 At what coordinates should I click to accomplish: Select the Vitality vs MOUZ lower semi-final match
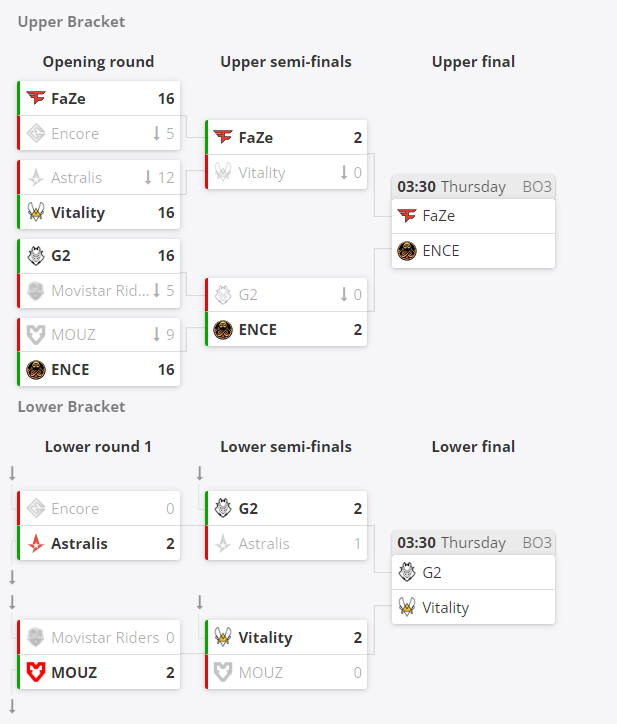tap(286, 655)
